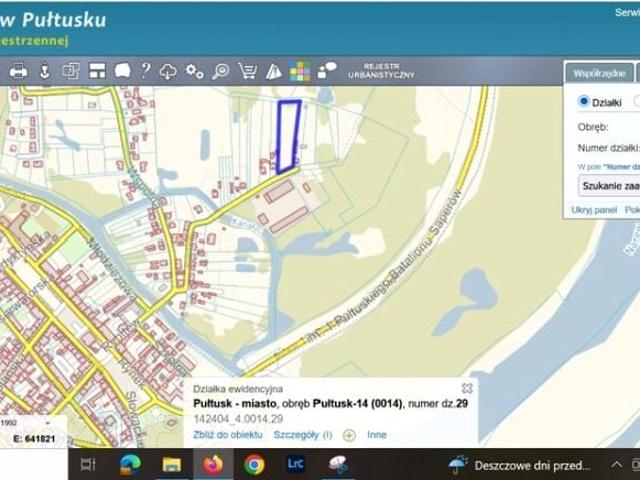640x480 pixels.
Task: Click the Zbliż do obiektu link
Action: tap(227, 435)
